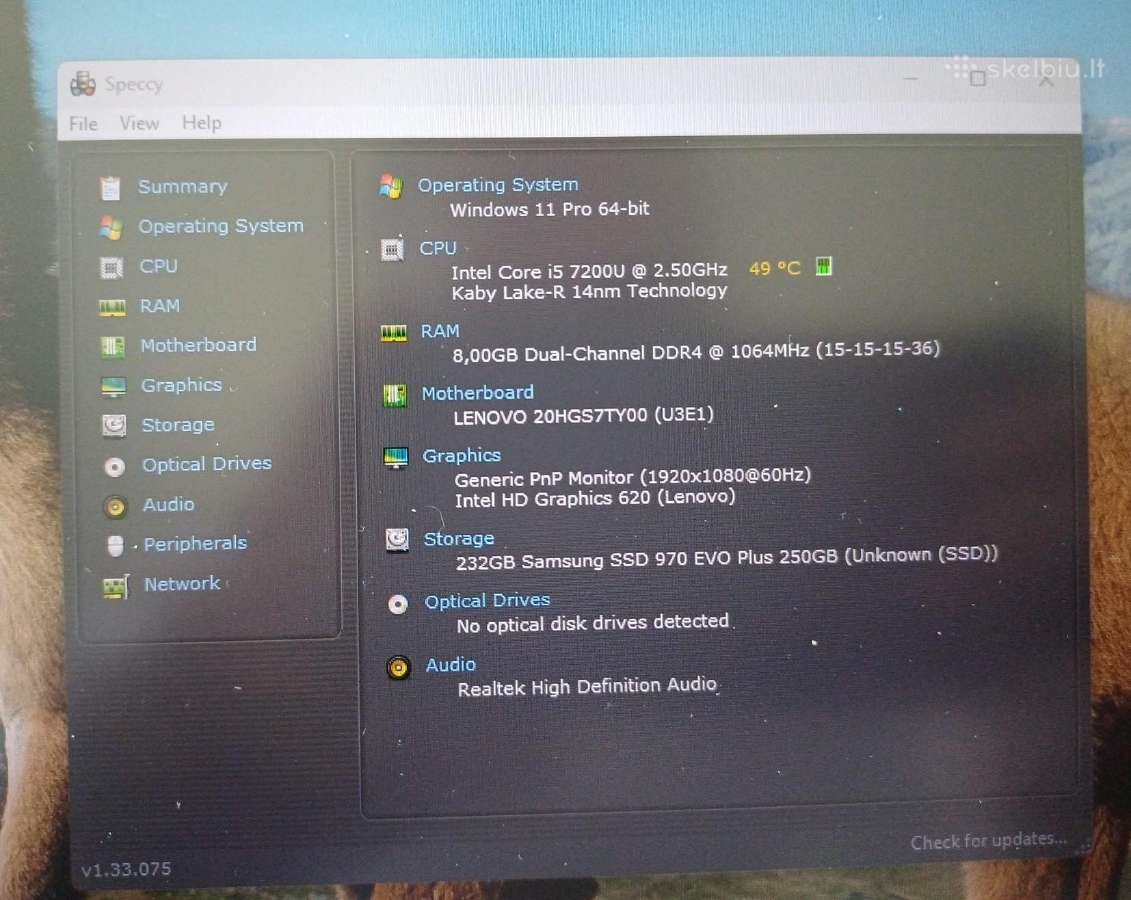Open the File menu
The image size is (1131, 900).
pos(83,124)
